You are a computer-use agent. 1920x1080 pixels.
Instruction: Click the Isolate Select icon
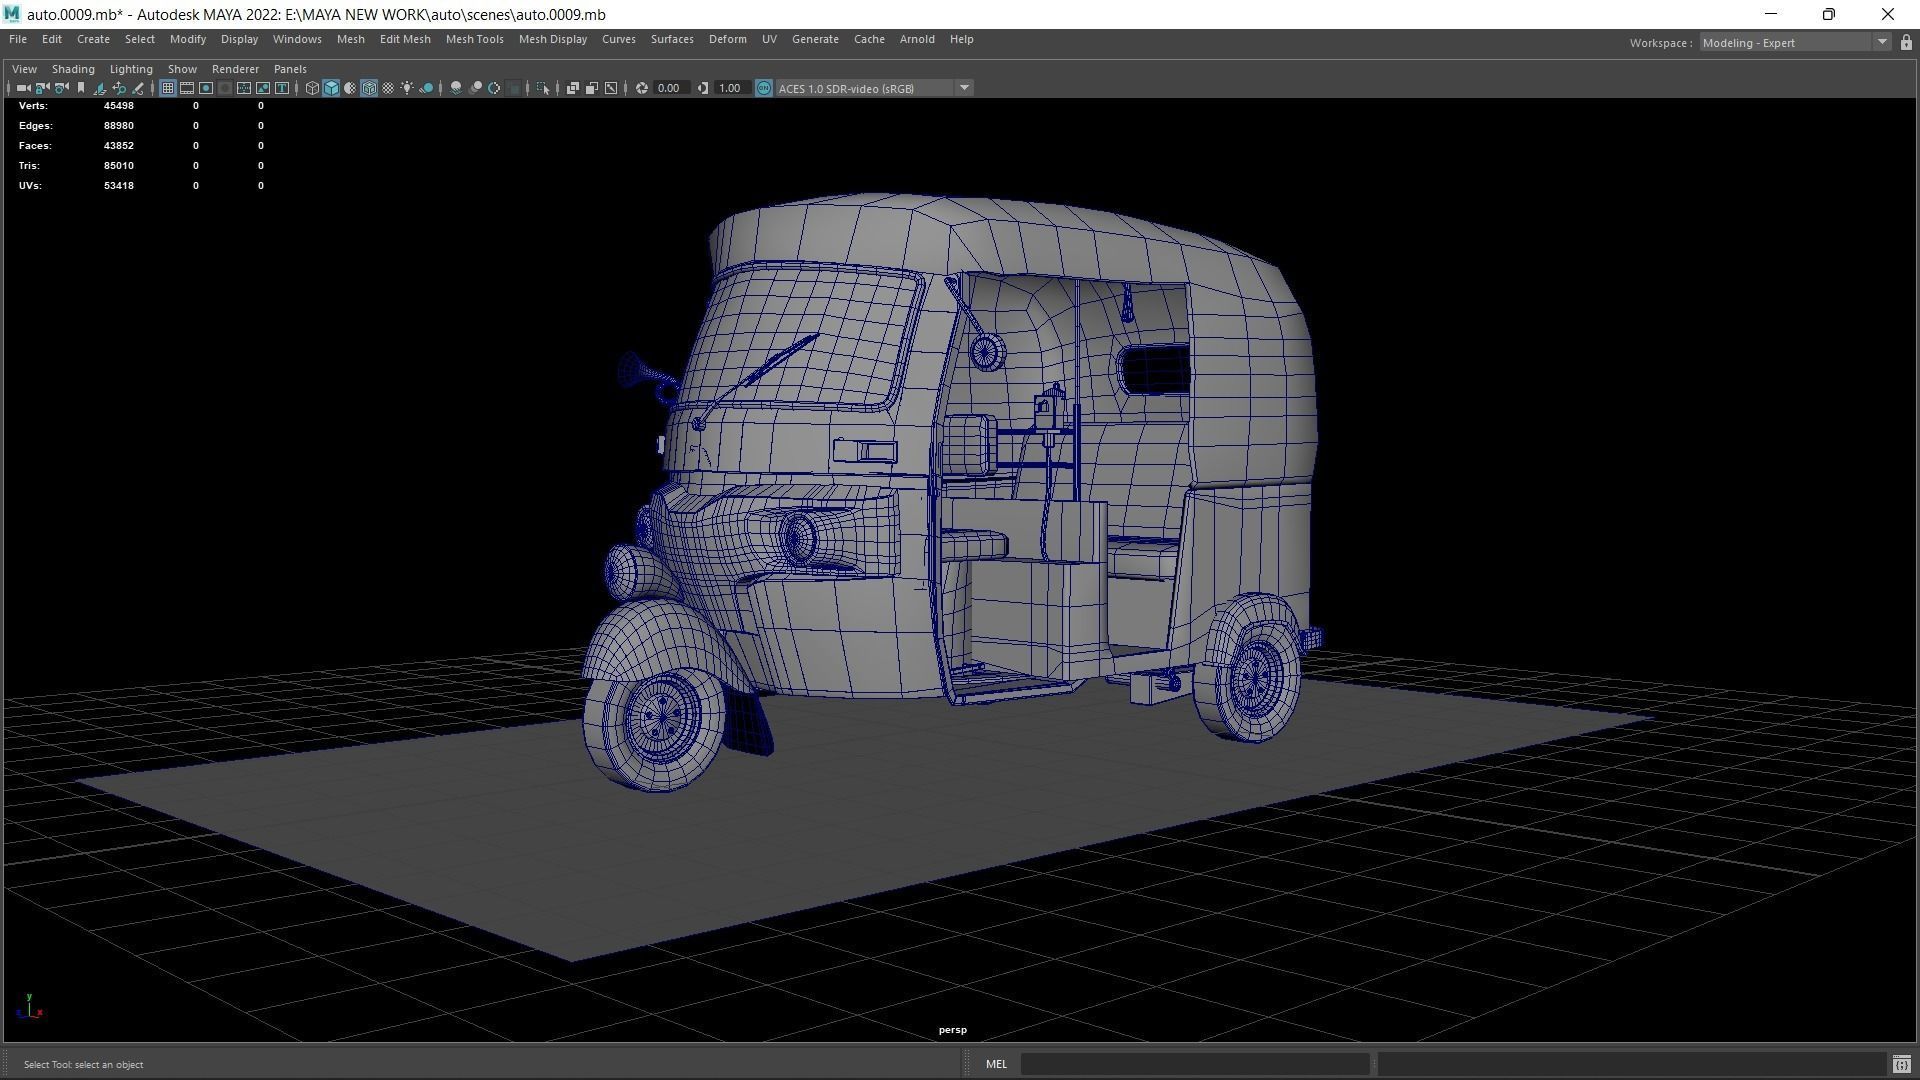click(x=543, y=88)
